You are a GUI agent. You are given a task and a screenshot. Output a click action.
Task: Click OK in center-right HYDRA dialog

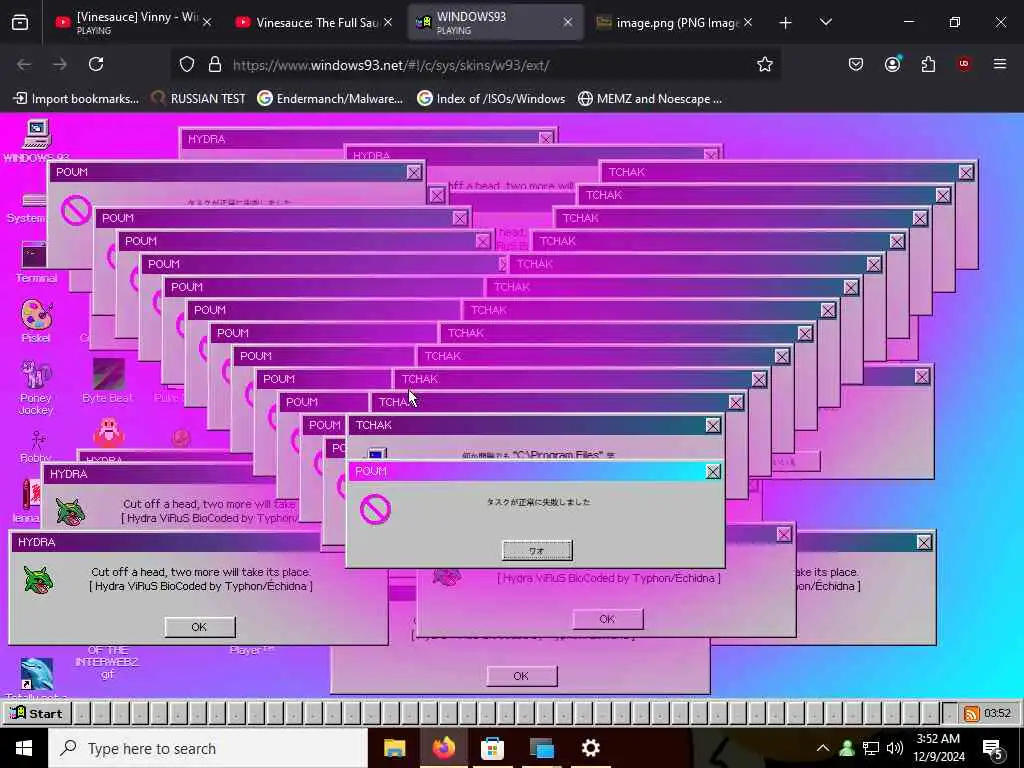[607, 619]
